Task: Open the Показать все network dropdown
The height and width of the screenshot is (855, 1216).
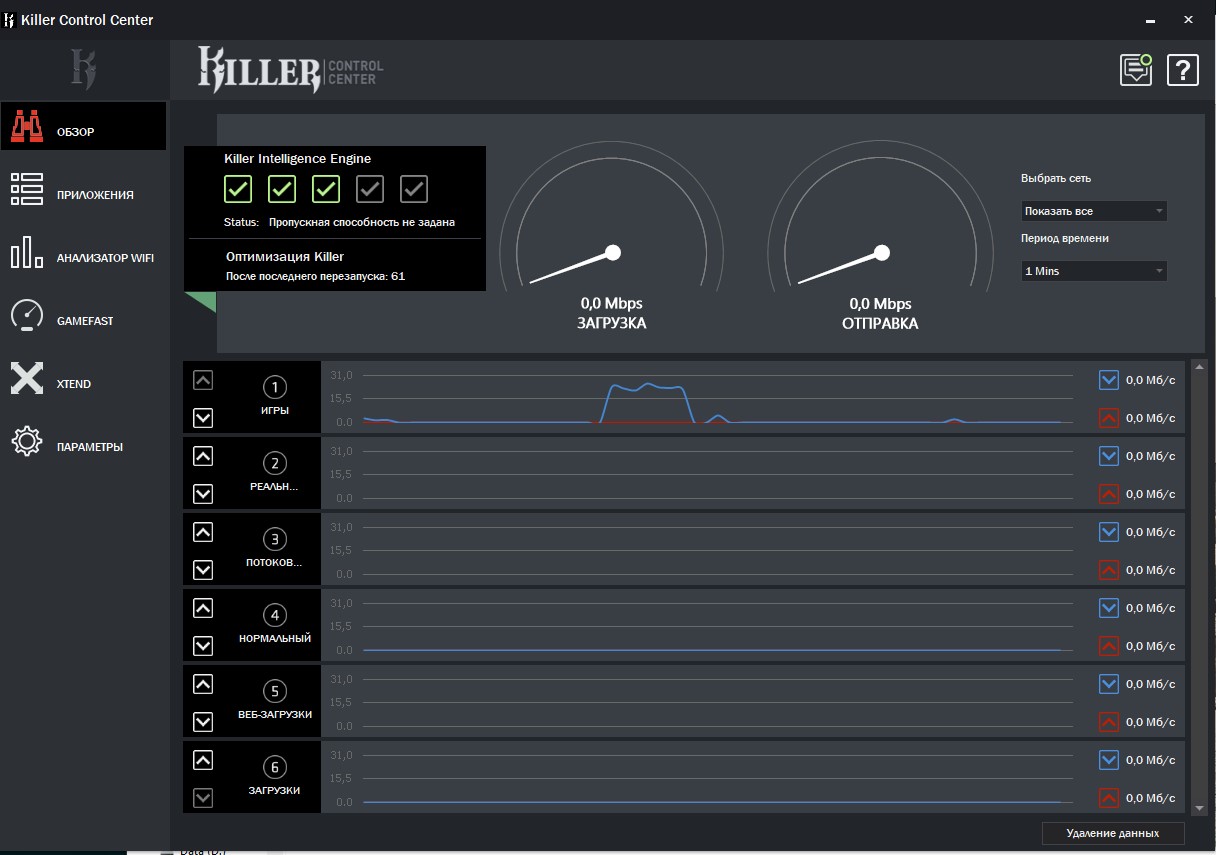Action: [1093, 211]
